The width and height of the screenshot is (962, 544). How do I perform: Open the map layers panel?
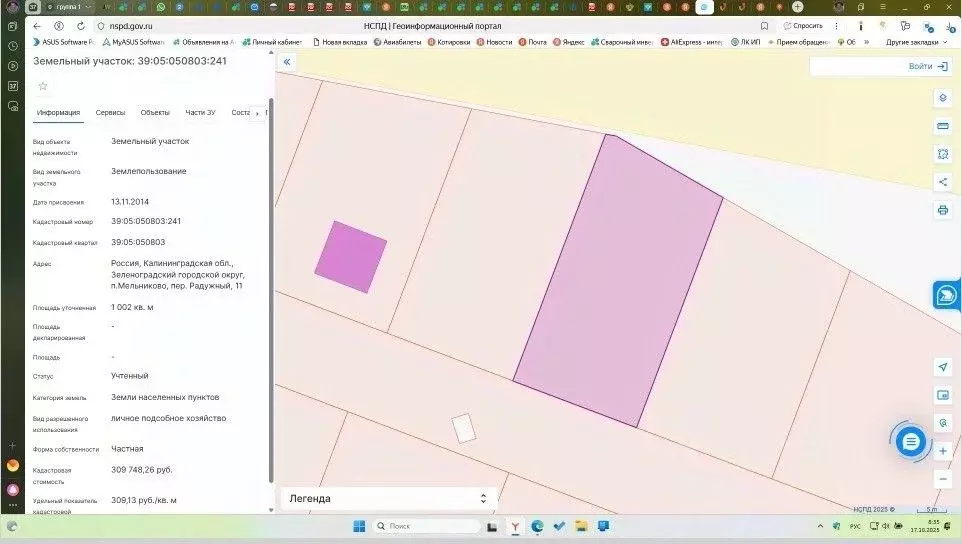pyautogui.click(x=942, y=98)
